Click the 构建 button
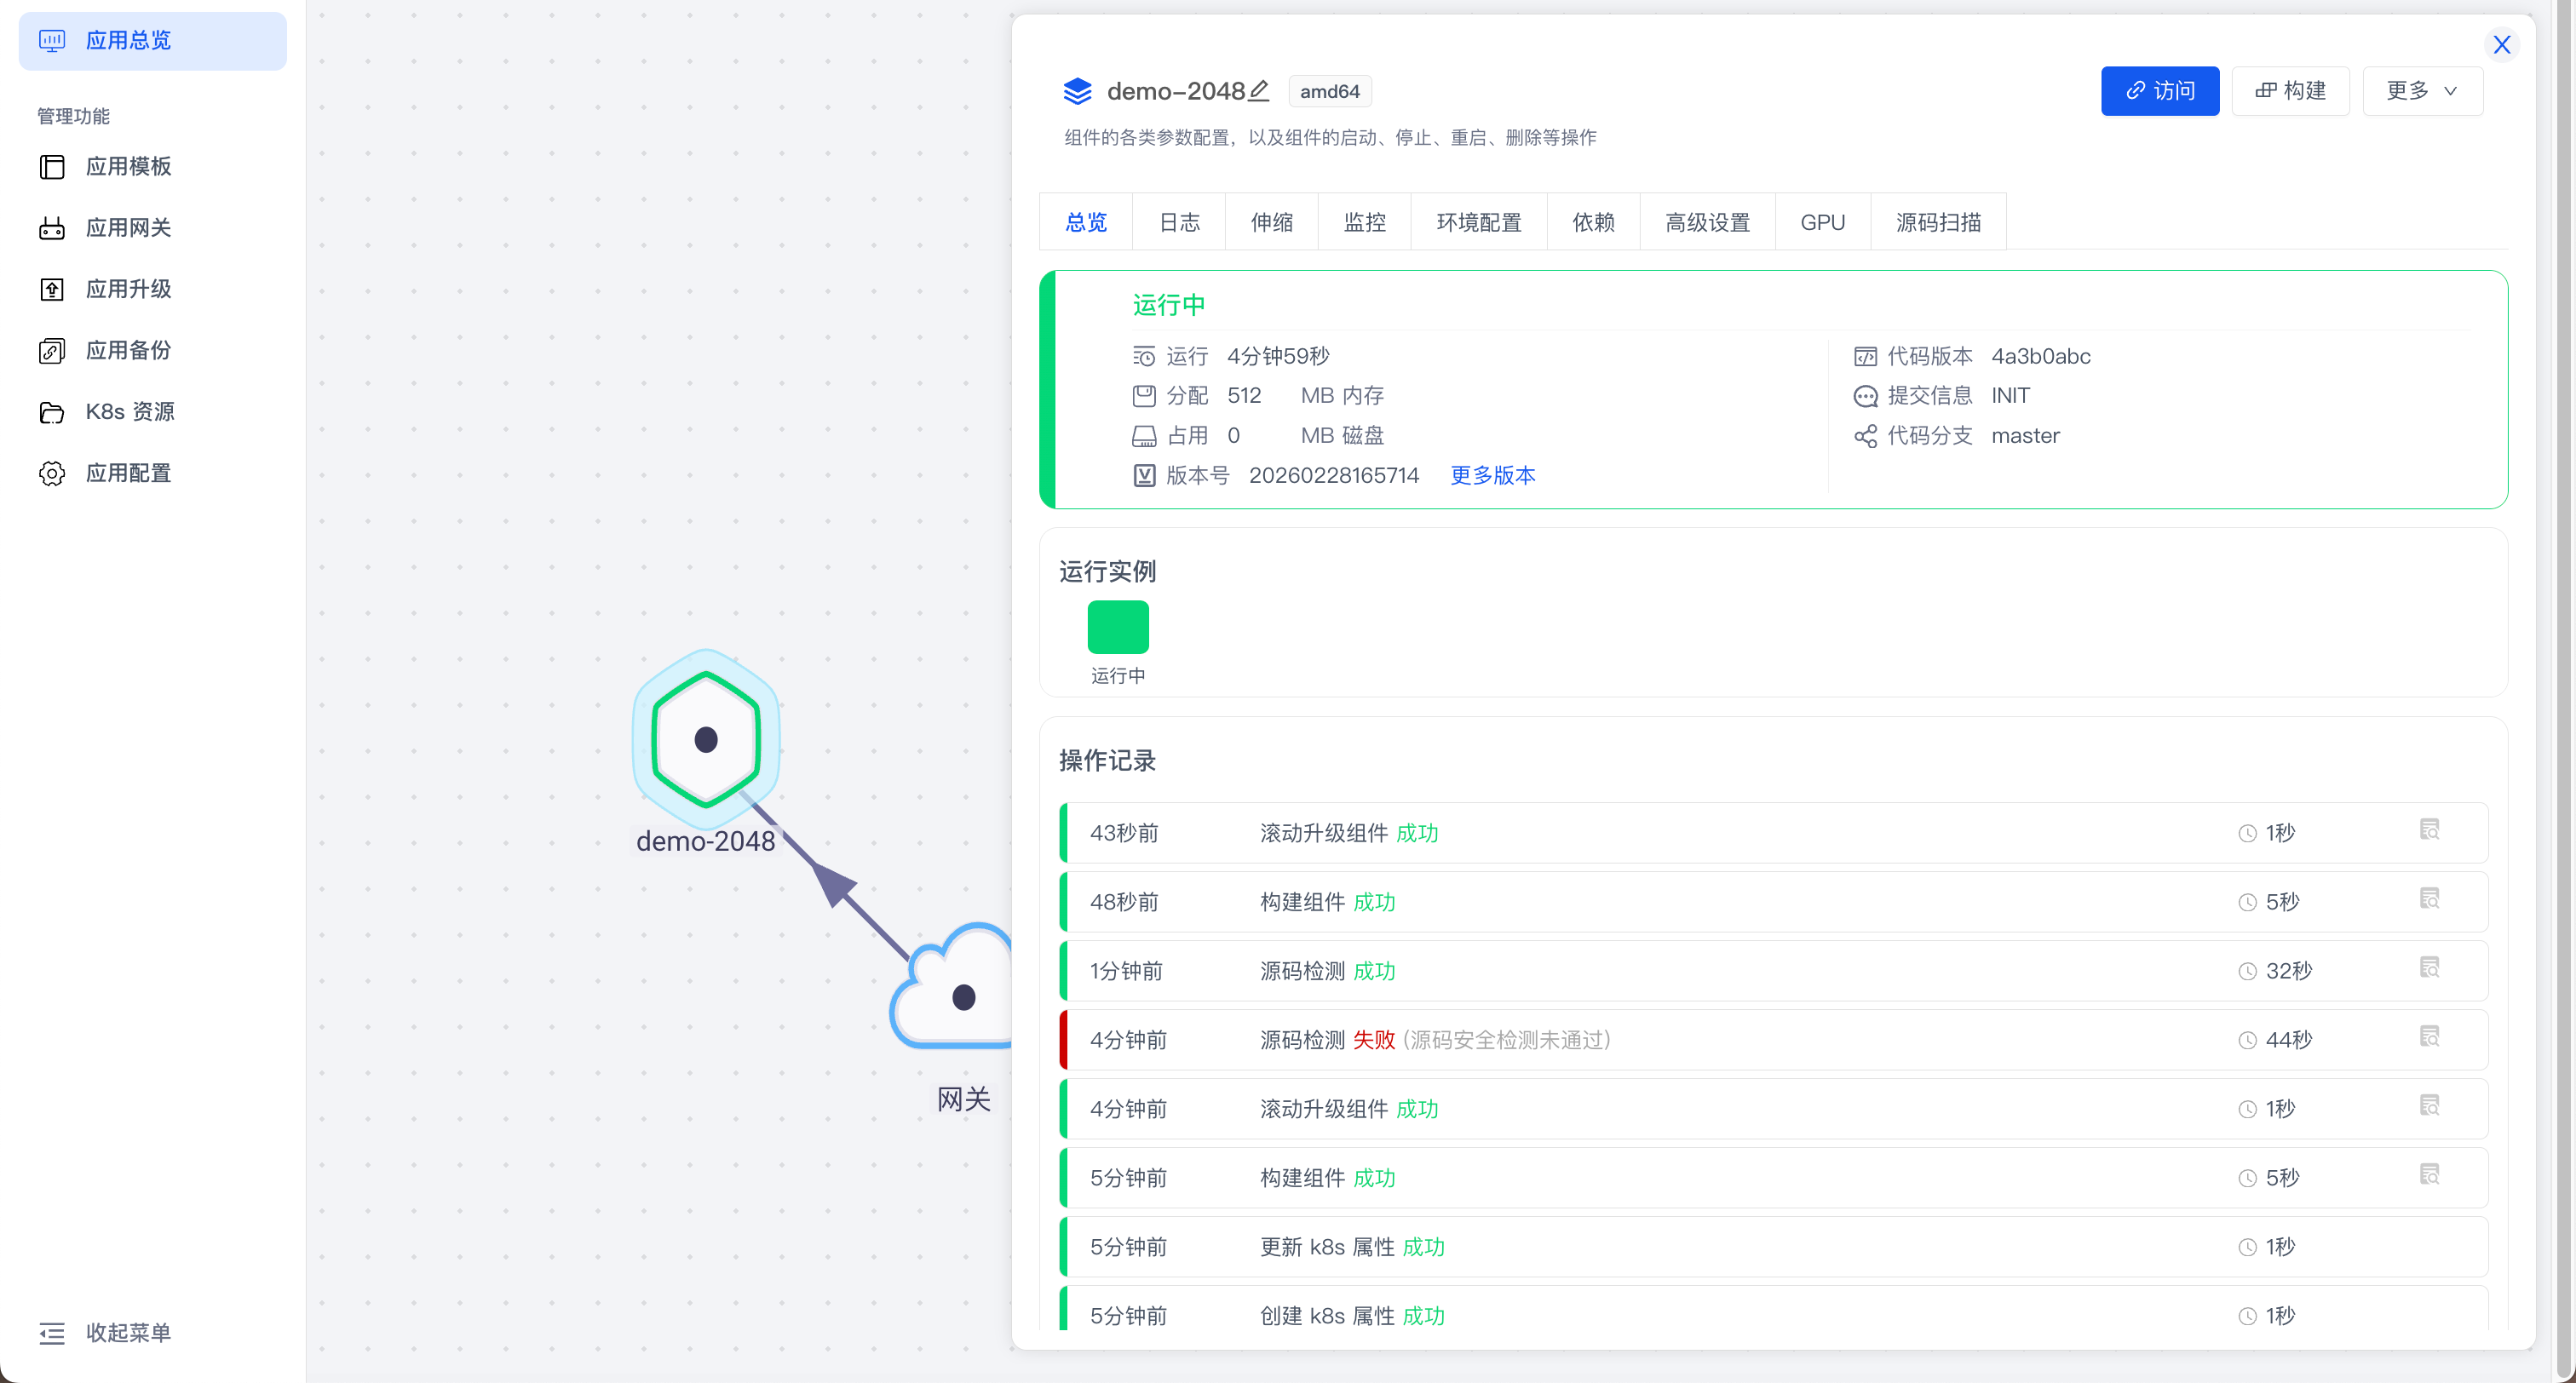This screenshot has width=2576, height=1383. (x=2290, y=91)
